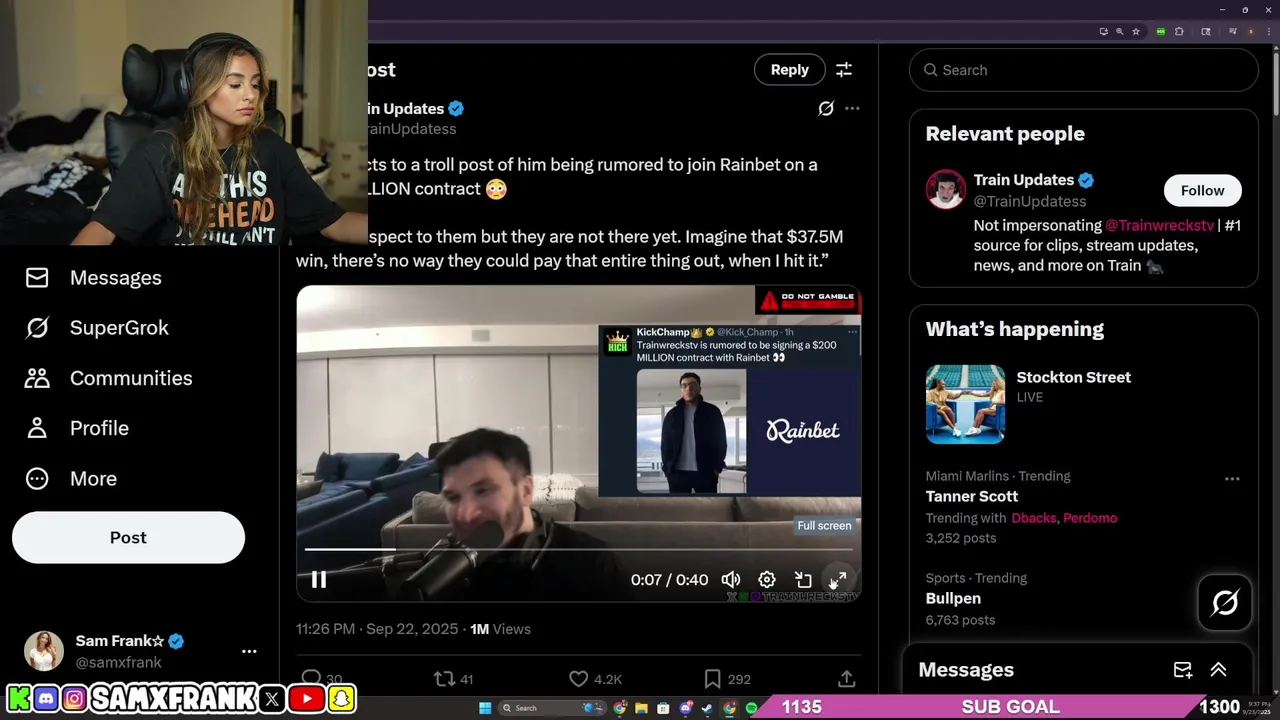This screenshot has height=720, width=1280.
Task: Like the post with heart icon
Action: pyautogui.click(x=578, y=679)
